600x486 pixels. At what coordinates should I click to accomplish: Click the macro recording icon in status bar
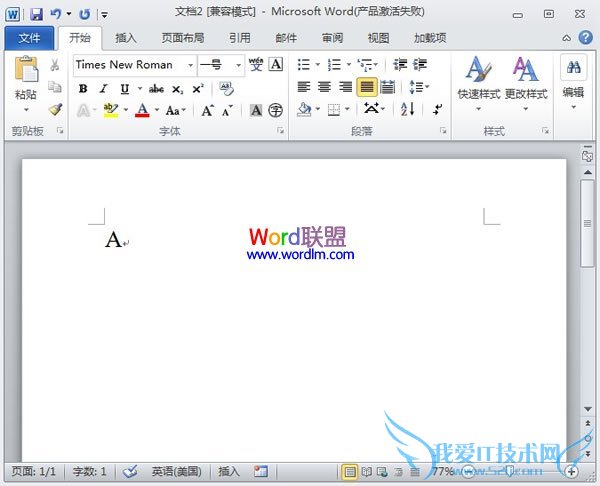pyautogui.click(x=261, y=471)
